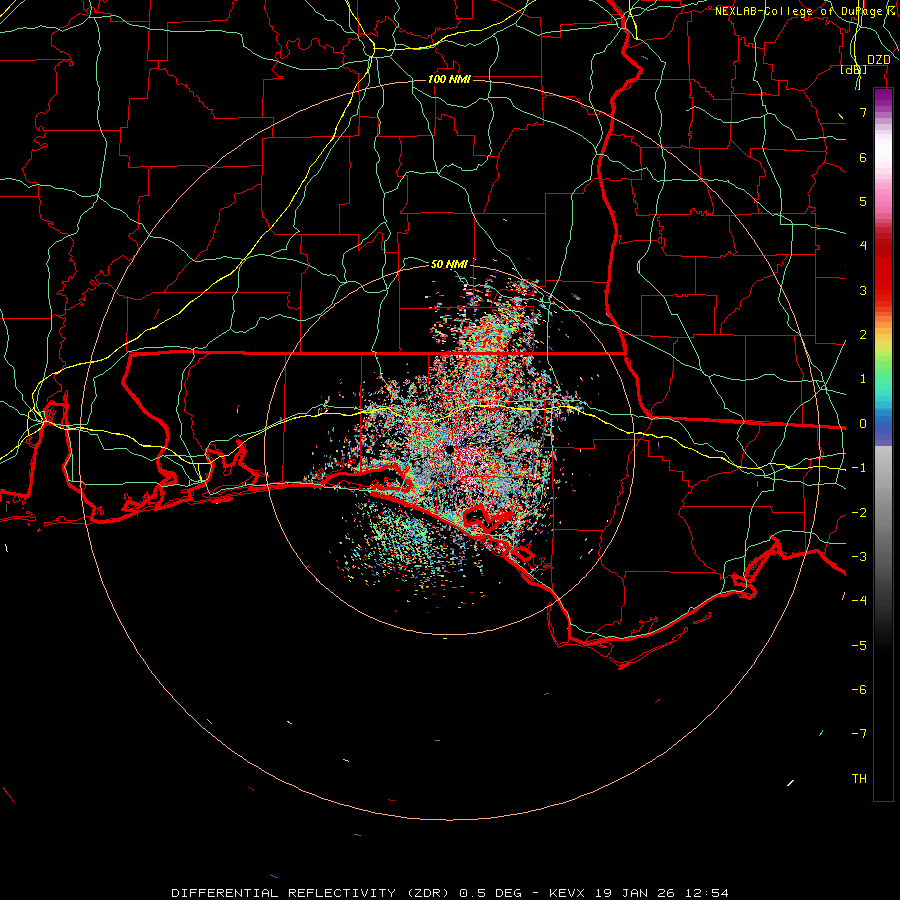The width and height of the screenshot is (900, 900).
Task: Click the 3 value on dB scale
Action: tap(863, 290)
